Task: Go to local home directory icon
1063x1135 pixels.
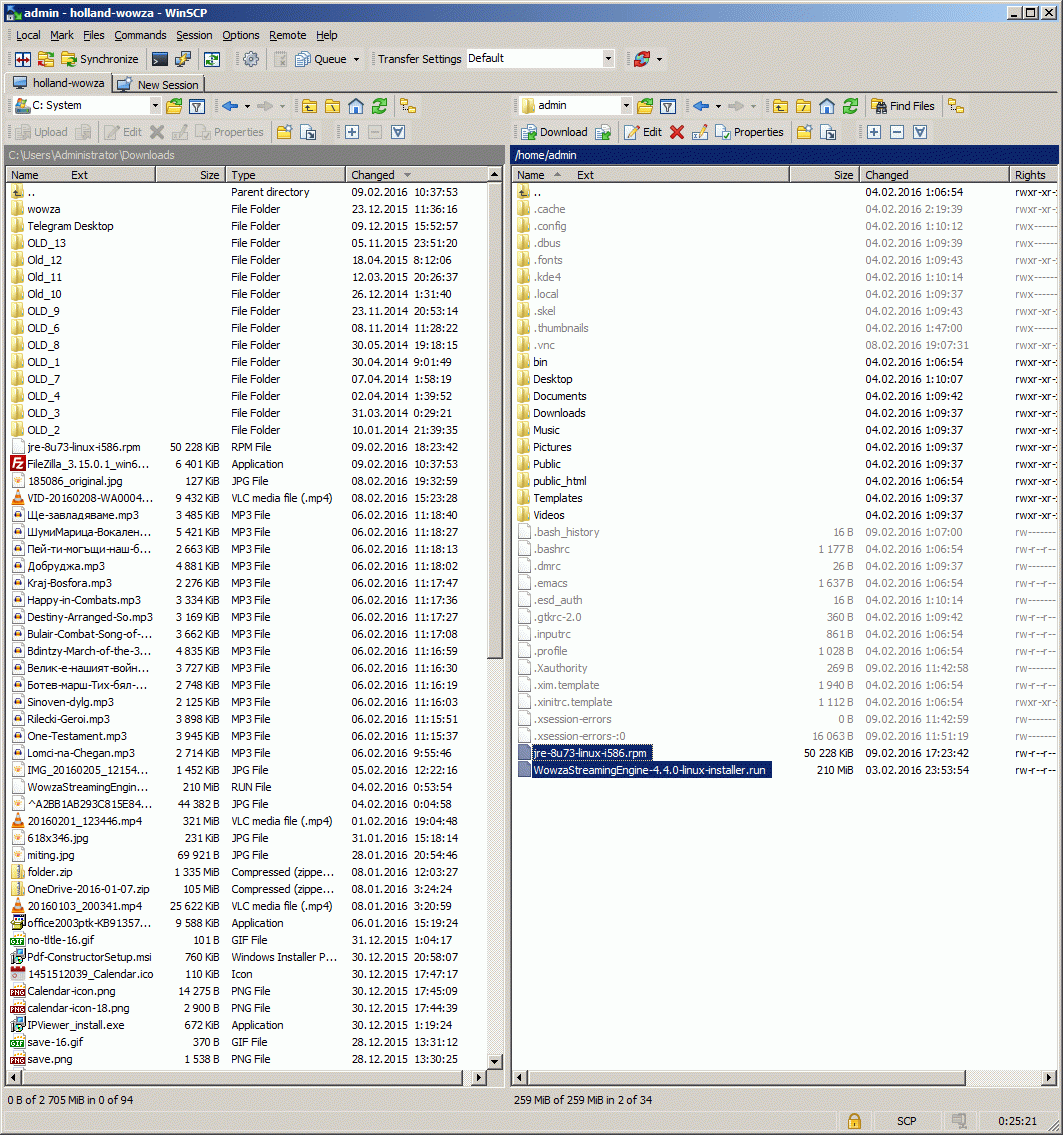Action: [356, 106]
